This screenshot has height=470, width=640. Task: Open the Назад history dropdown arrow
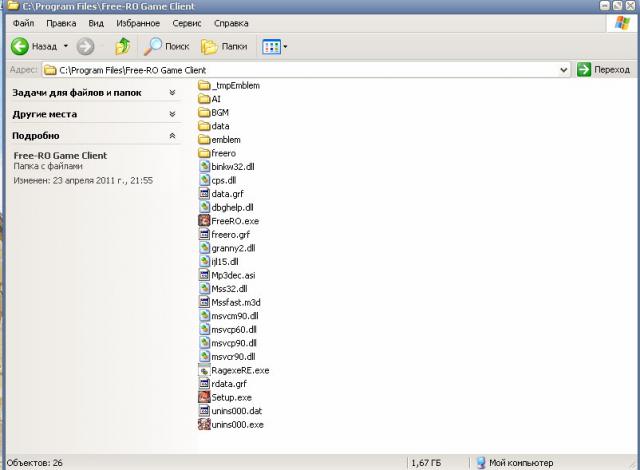click(66, 47)
